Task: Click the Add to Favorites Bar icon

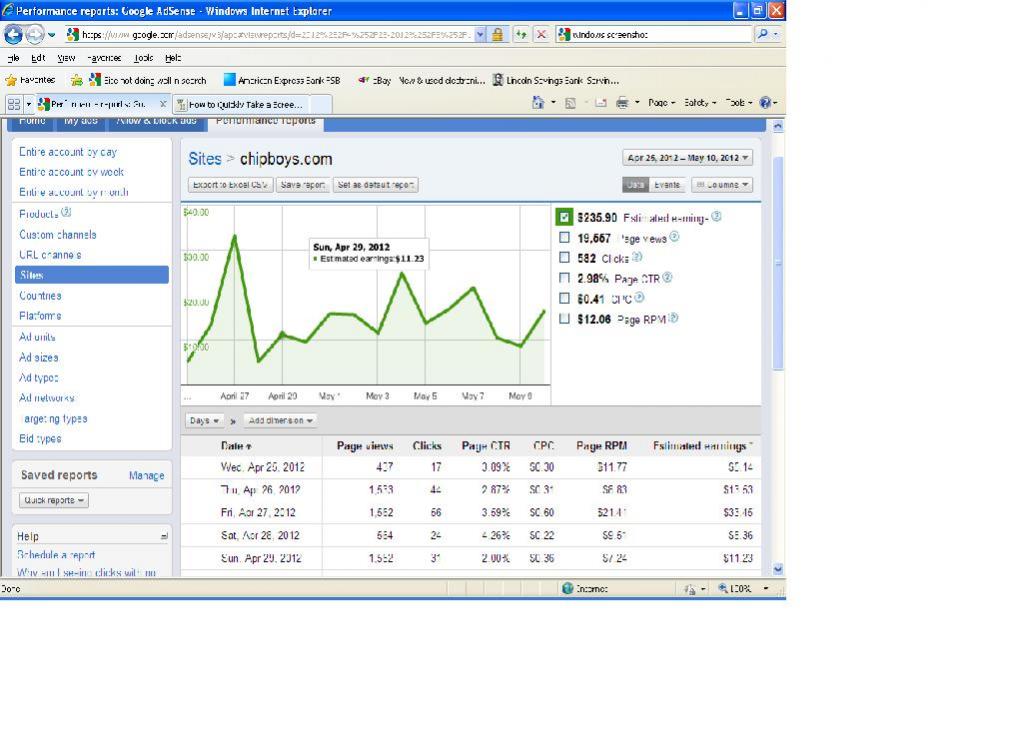Action: tap(76, 80)
